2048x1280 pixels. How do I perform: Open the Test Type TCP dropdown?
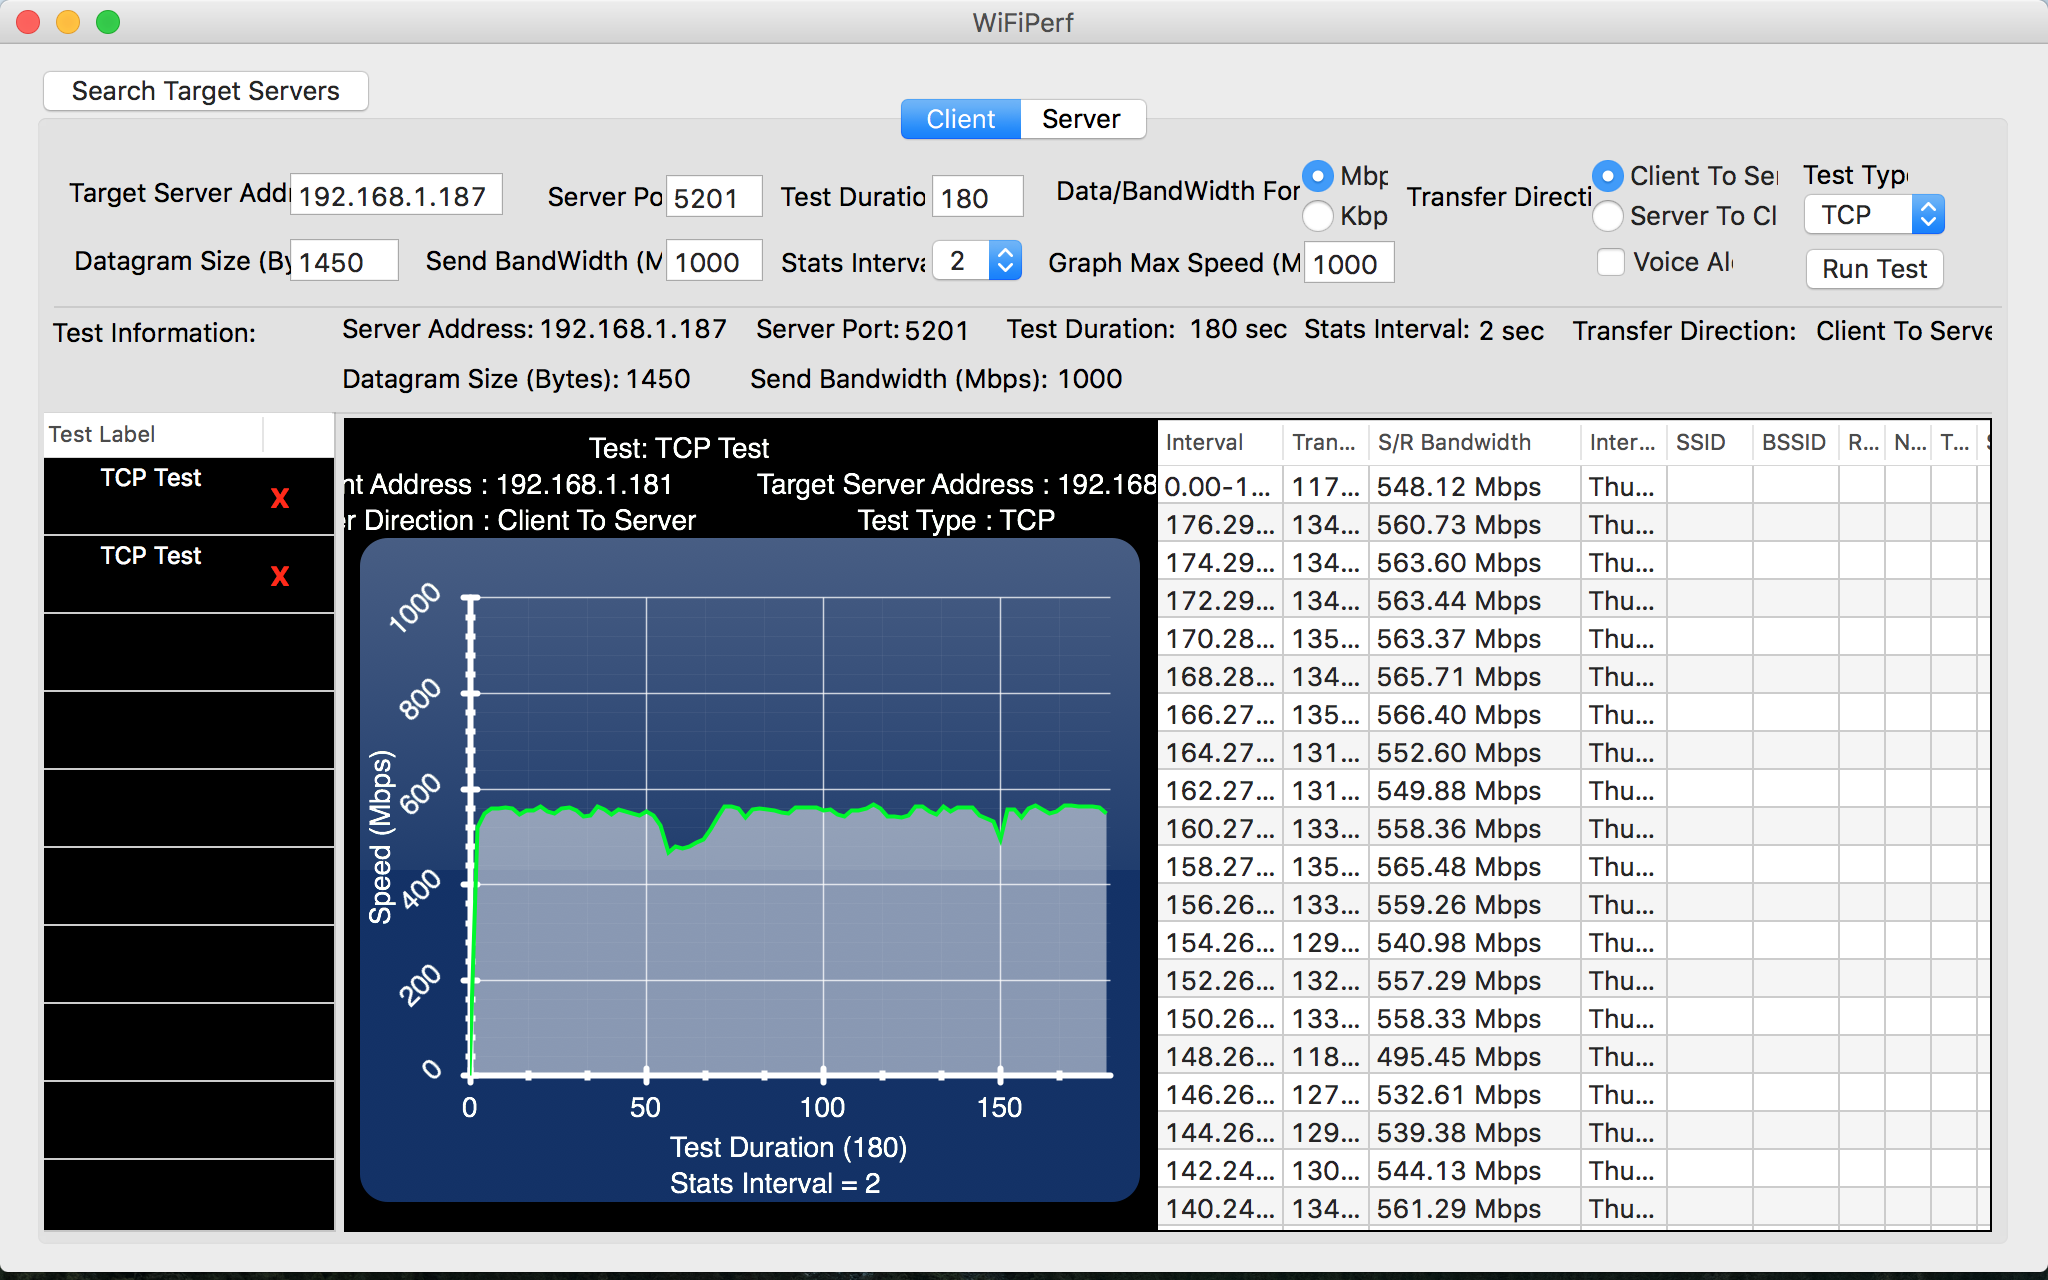click(1873, 215)
